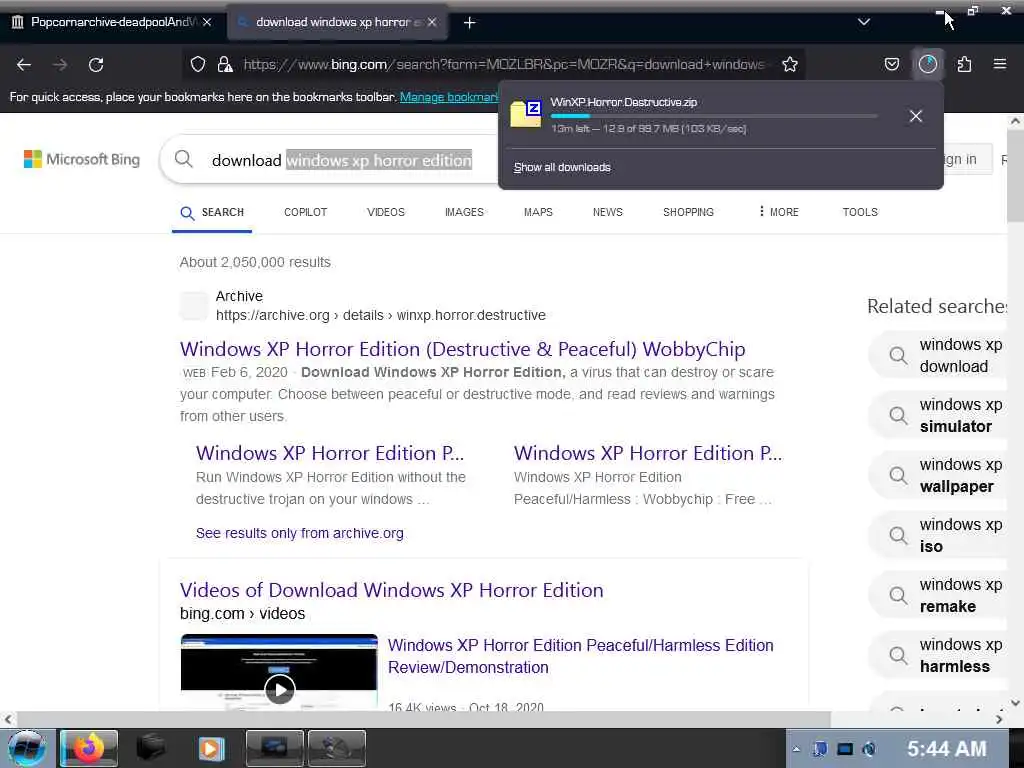Click the horizontal scrollbar at page bottom
The height and width of the screenshot is (768, 1024).
(x=423, y=719)
